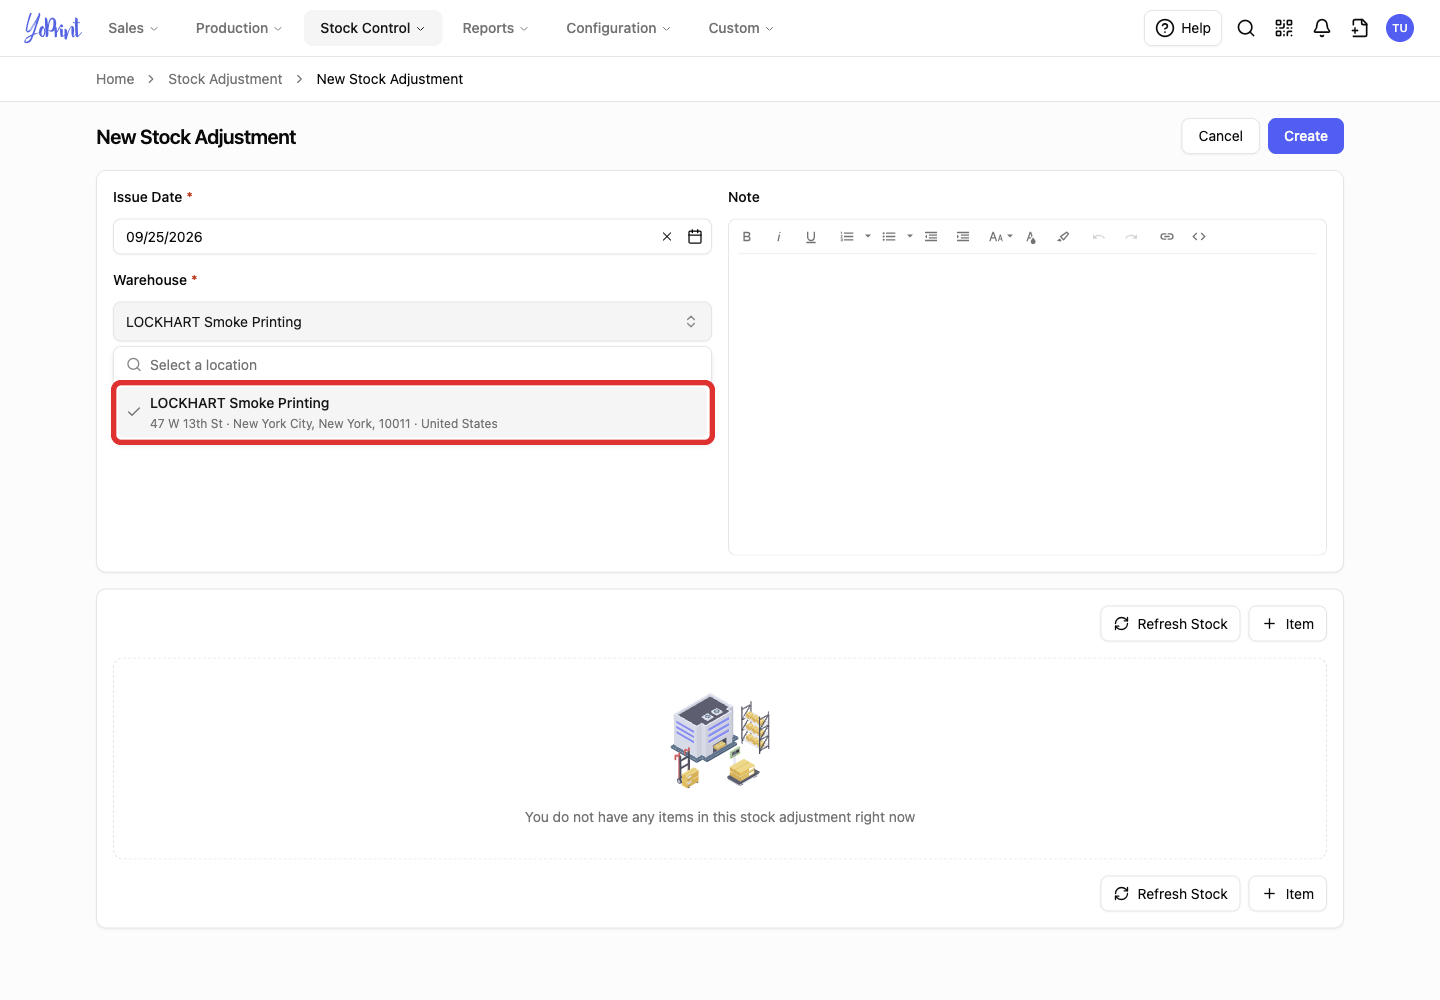
Task: Click the file import icon in header
Action: coord(1360,28)
